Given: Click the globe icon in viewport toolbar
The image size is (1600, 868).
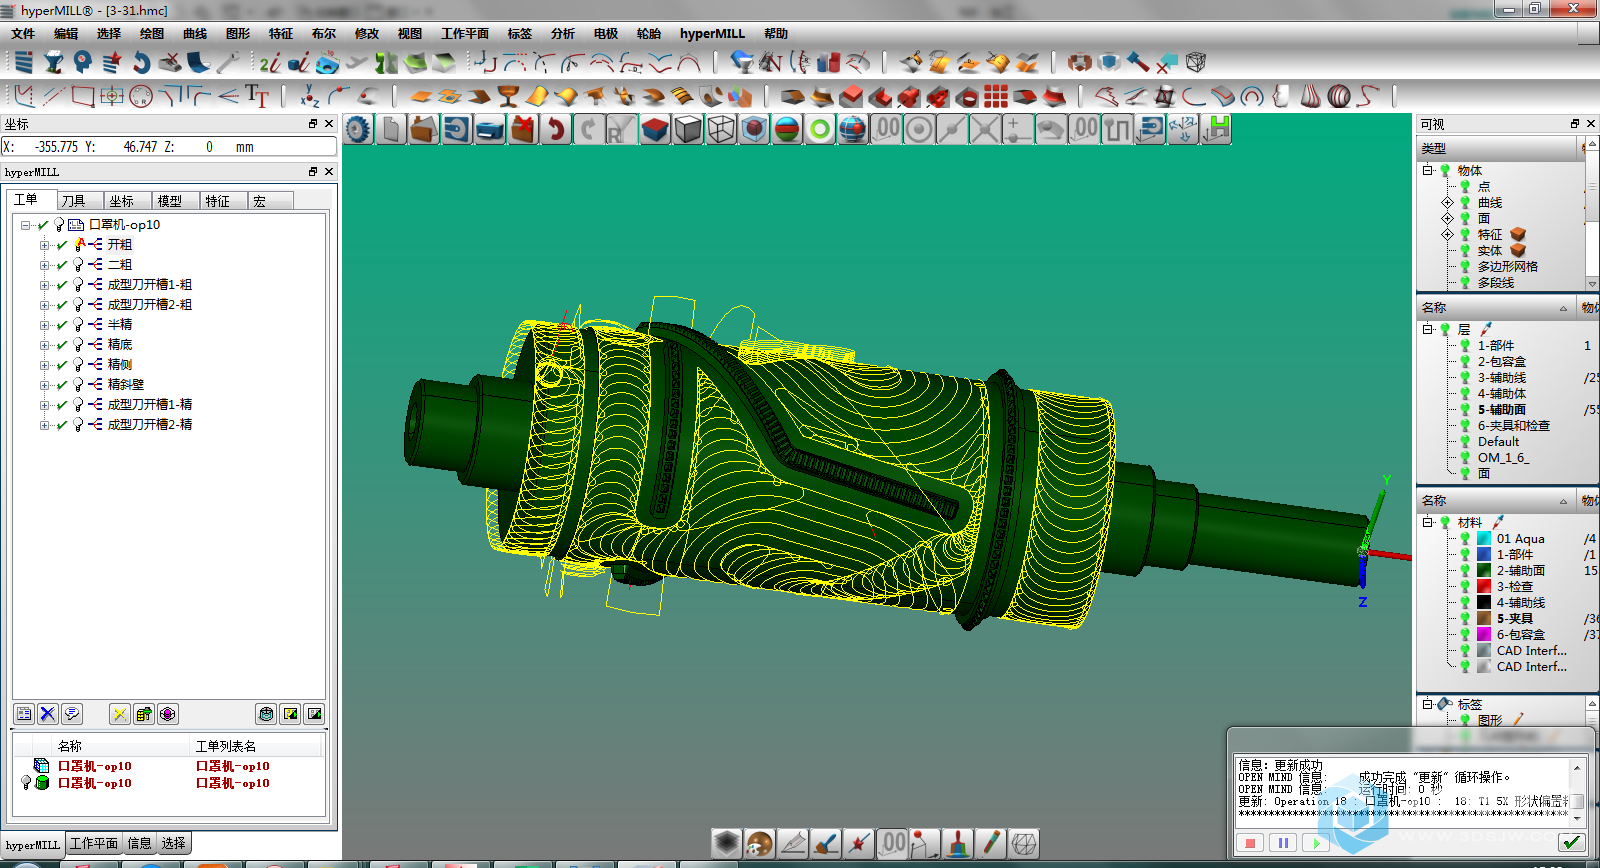Looking at the screenshot, I should point(853,129).
